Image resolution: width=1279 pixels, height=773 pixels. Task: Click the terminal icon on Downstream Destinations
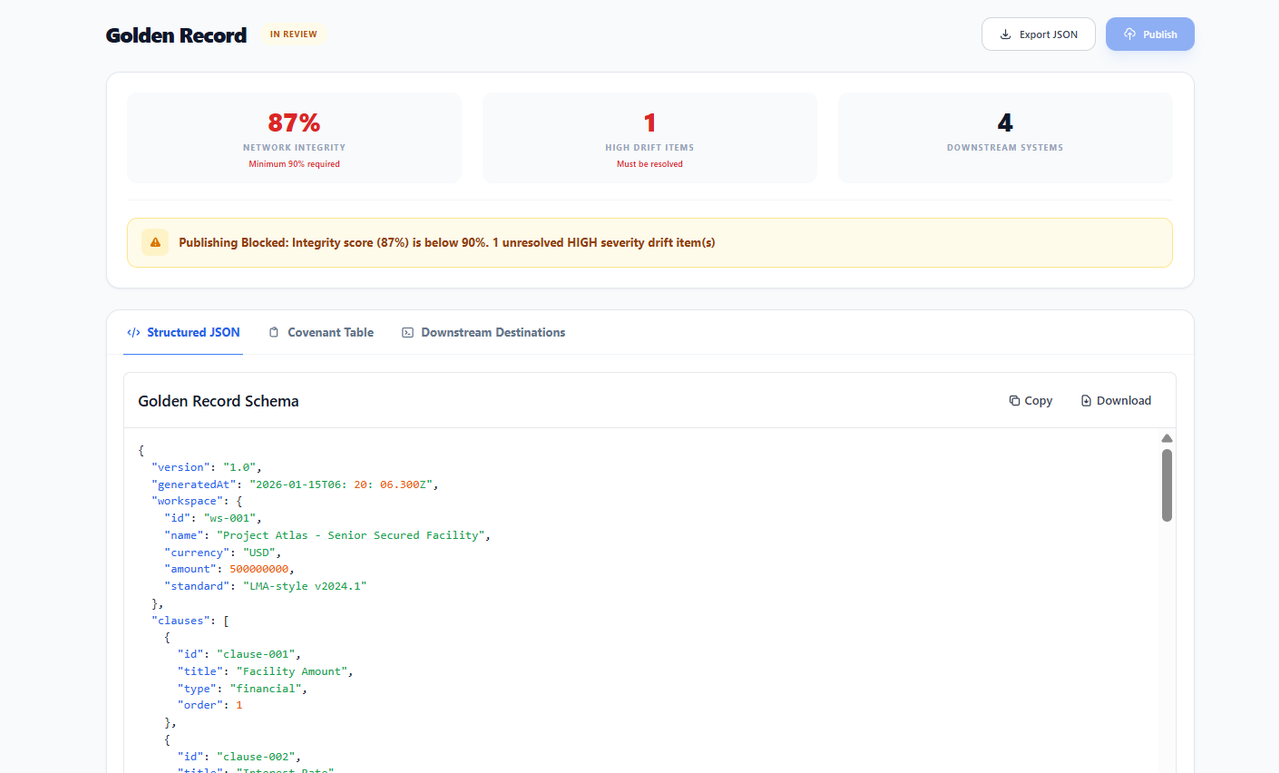pyautogui.click(x=407, y=332)
